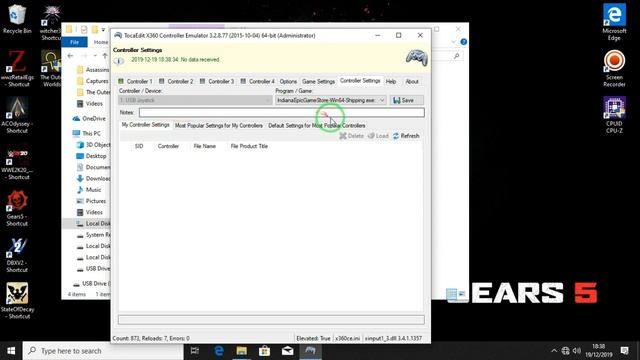This screenshot has height=360, width=640.
Task: Open Pictures in File Explorer sidebar
Action: point(91,201)
